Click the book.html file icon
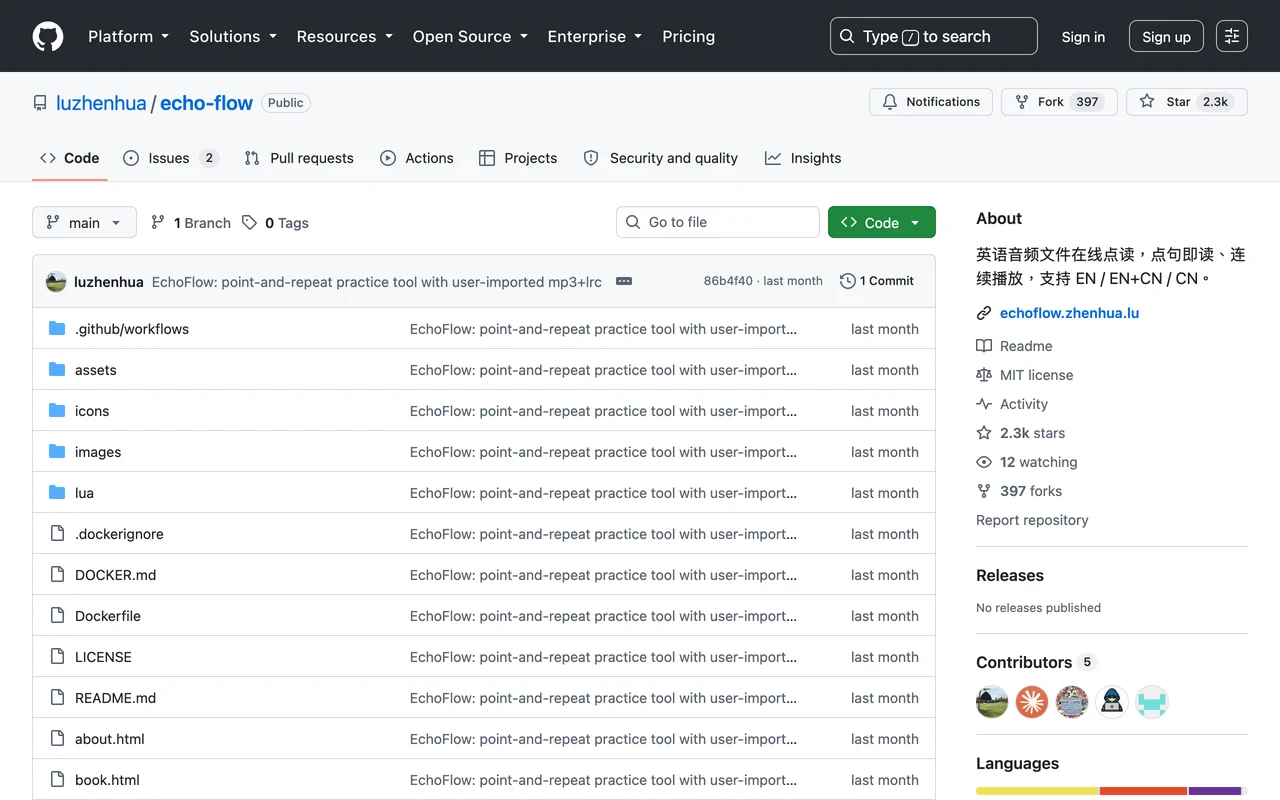Screen dimensions: 1280x800 [57, 780]
